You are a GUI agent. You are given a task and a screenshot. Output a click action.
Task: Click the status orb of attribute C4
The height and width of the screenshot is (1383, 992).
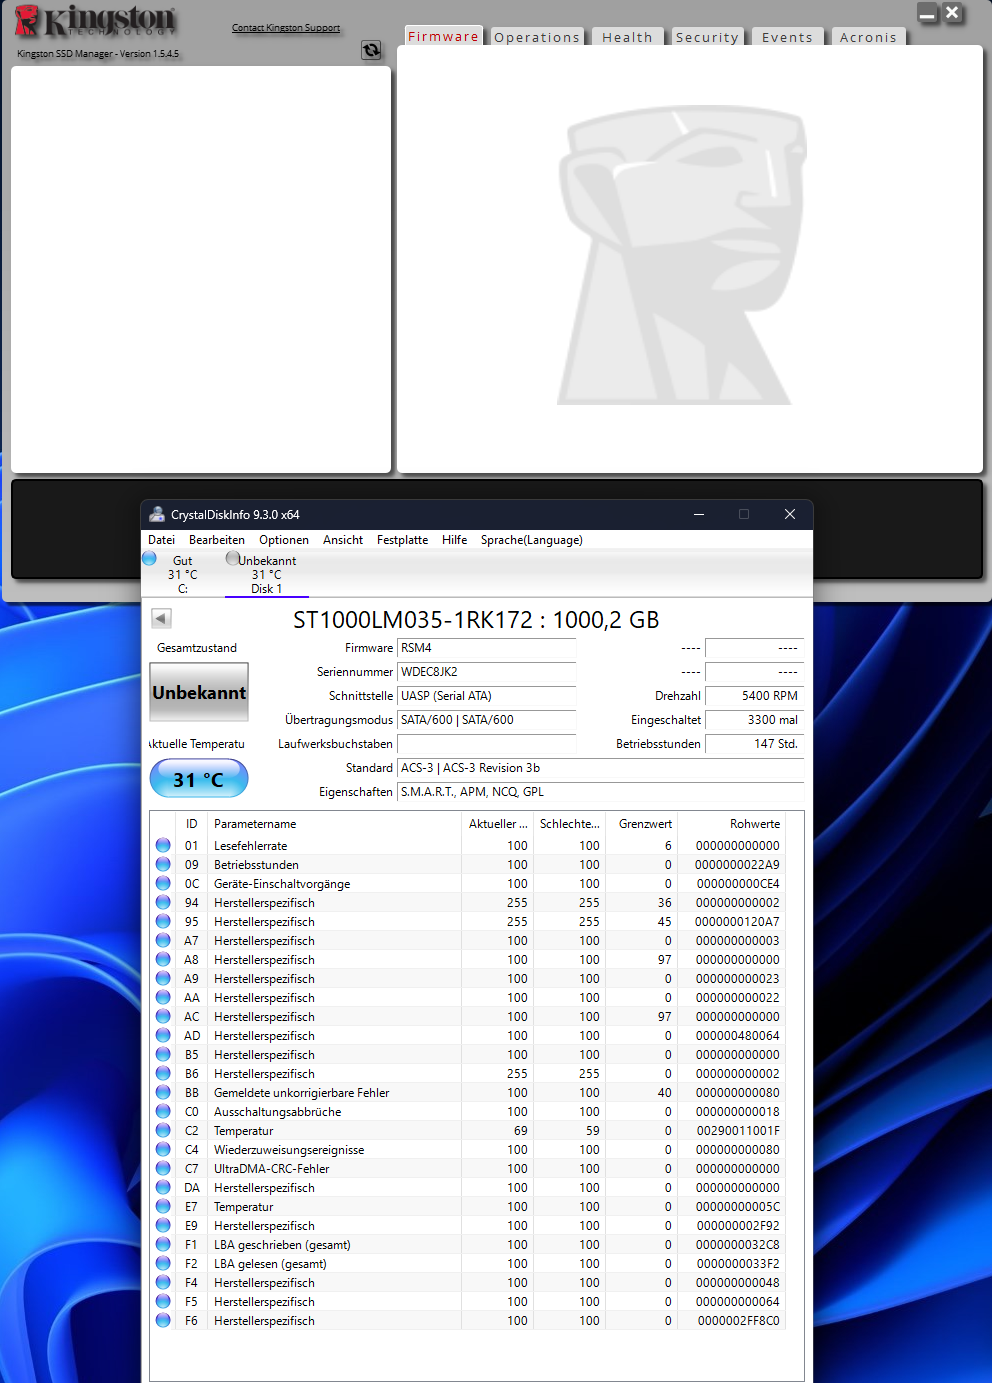163,1149
